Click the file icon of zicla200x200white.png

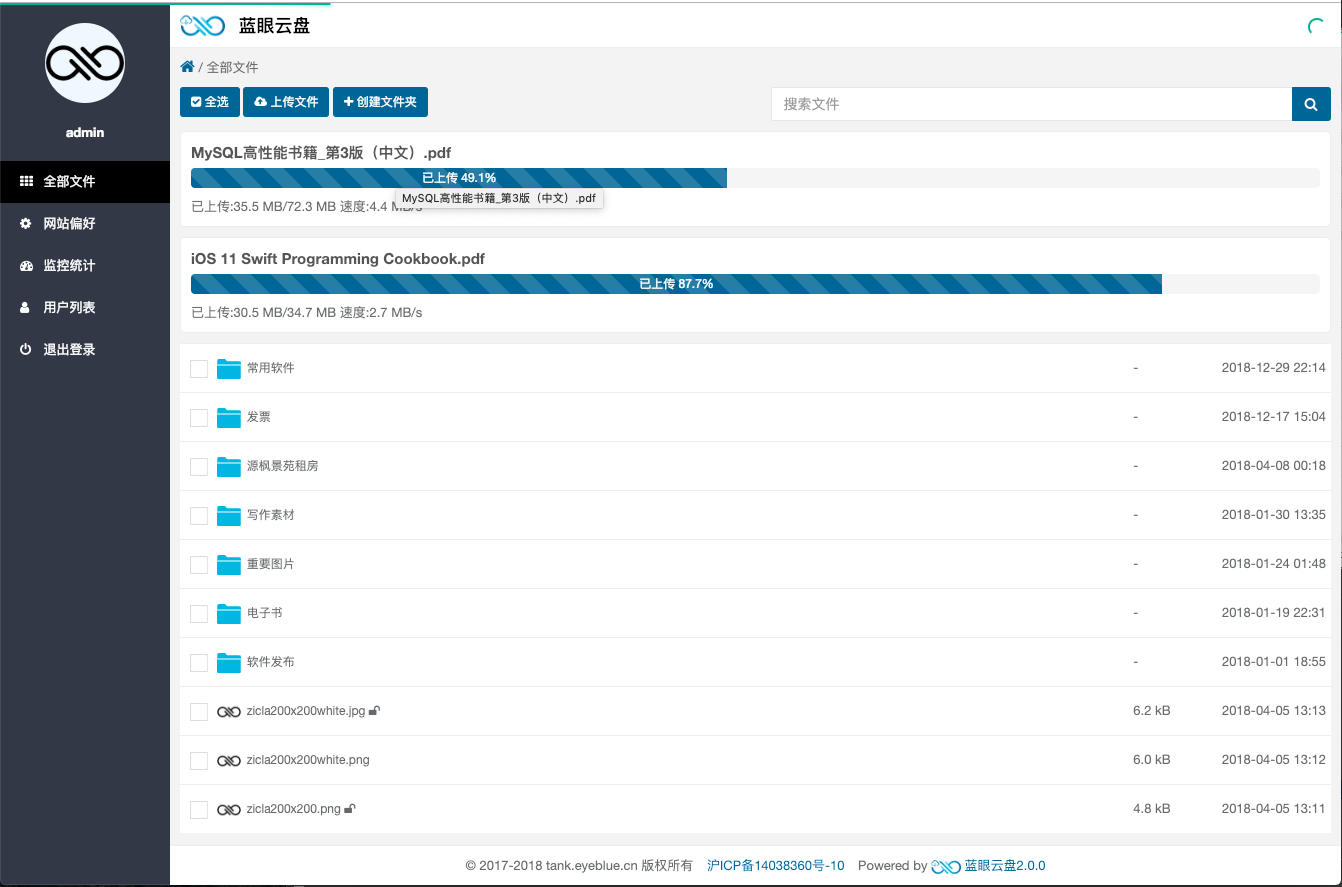pyautogui.click(x=228, y=761)
